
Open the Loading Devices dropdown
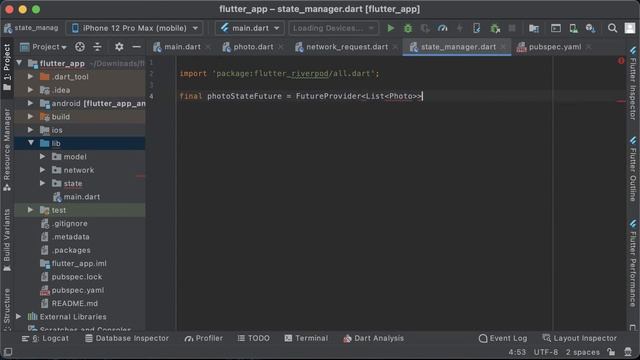click(333, 28)
